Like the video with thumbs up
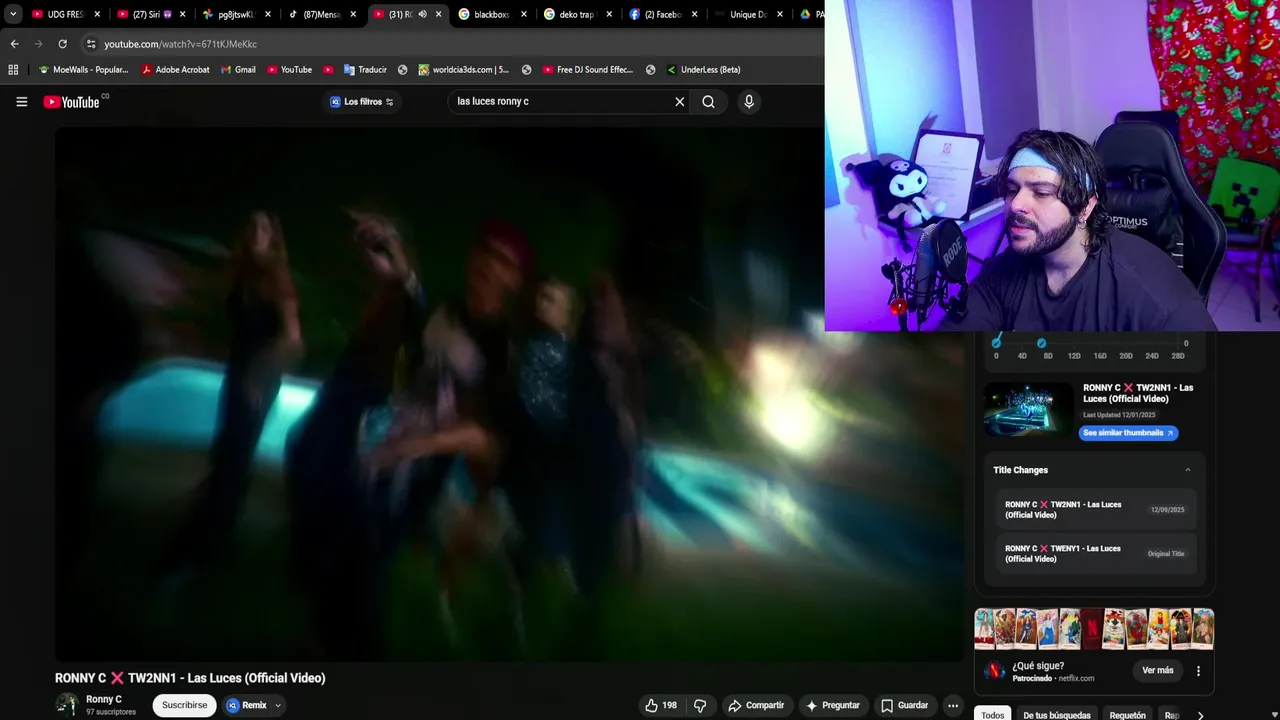Screen dimensions: 1280x720 652,705
